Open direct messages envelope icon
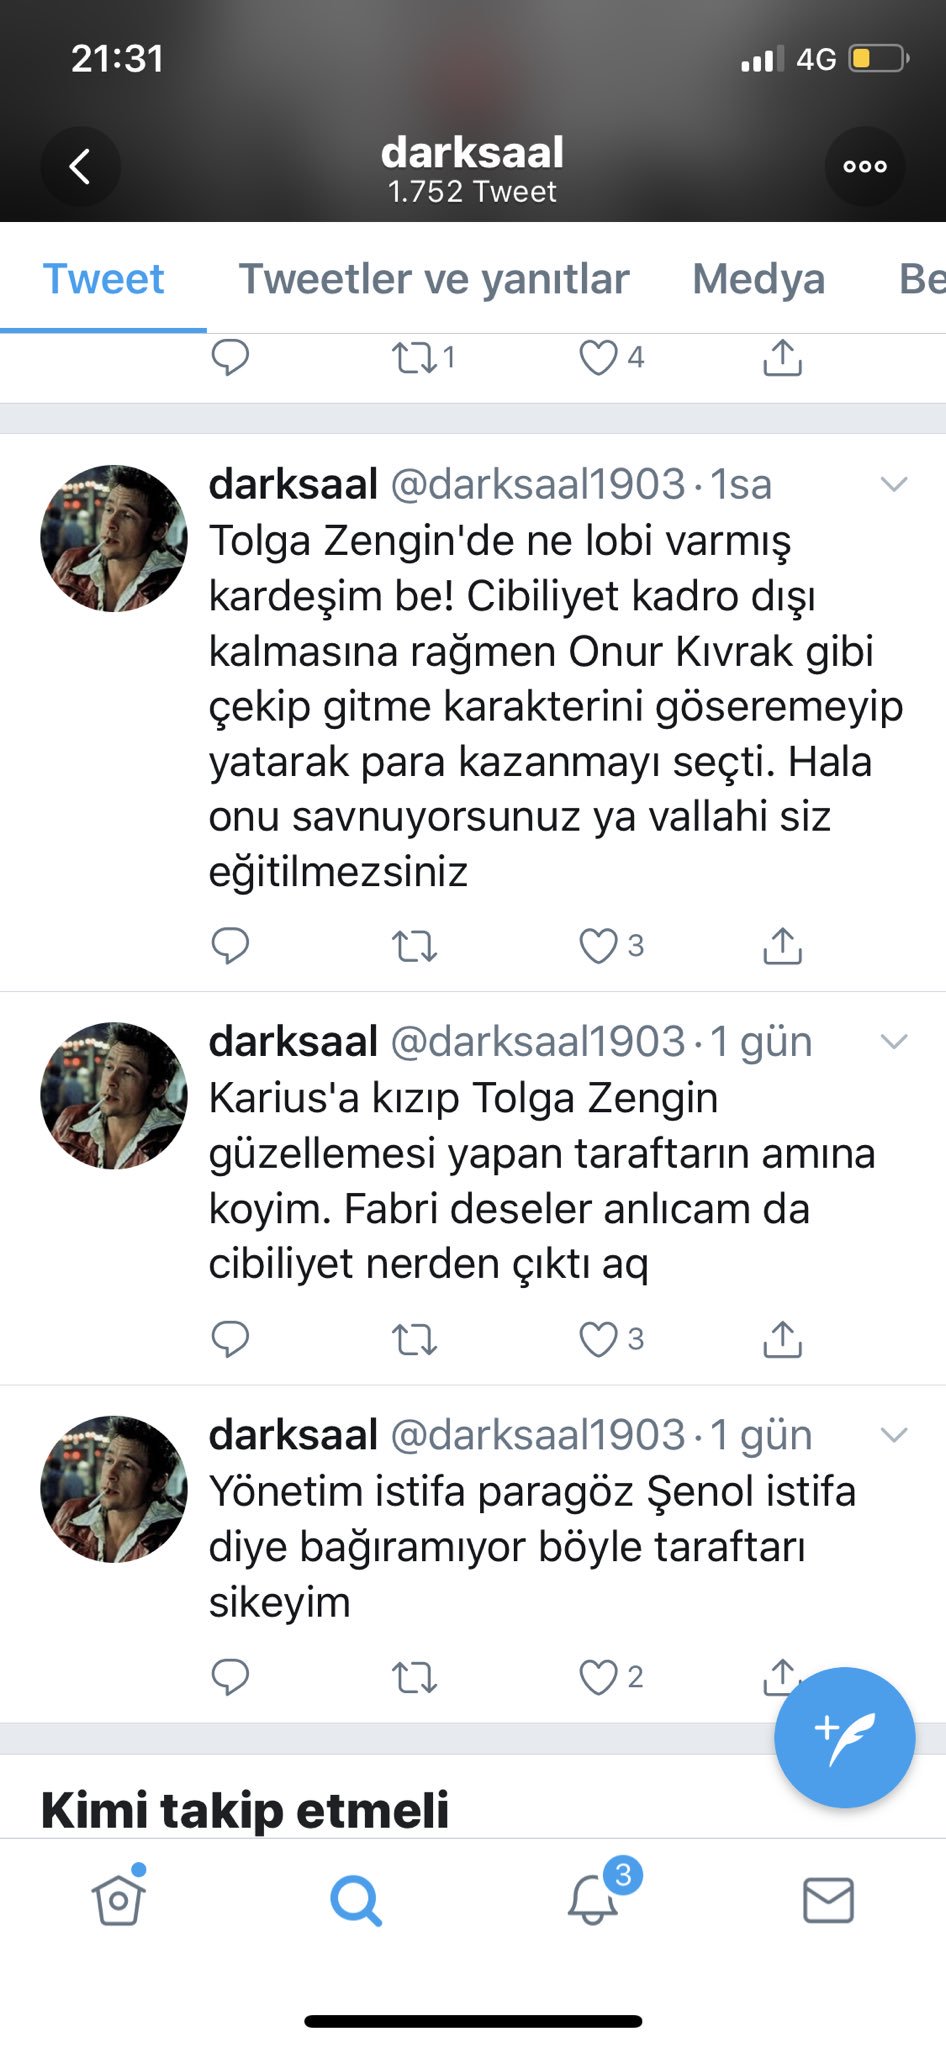Image resolution: width=946 pixels, height=2048 pixels. pyautogui.click(x=829, y=1900)
